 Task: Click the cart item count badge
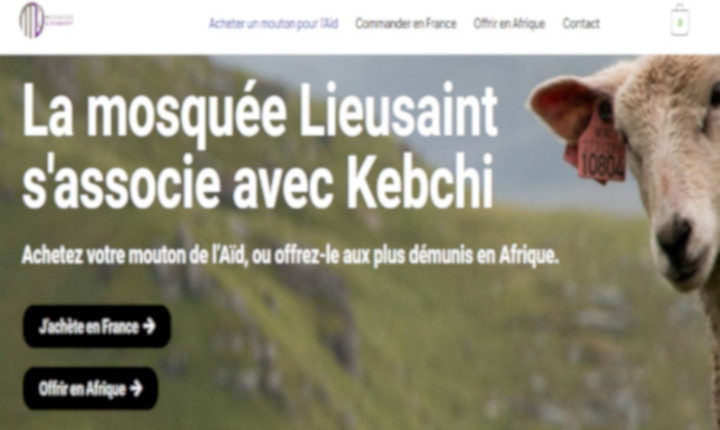[680, 23]
